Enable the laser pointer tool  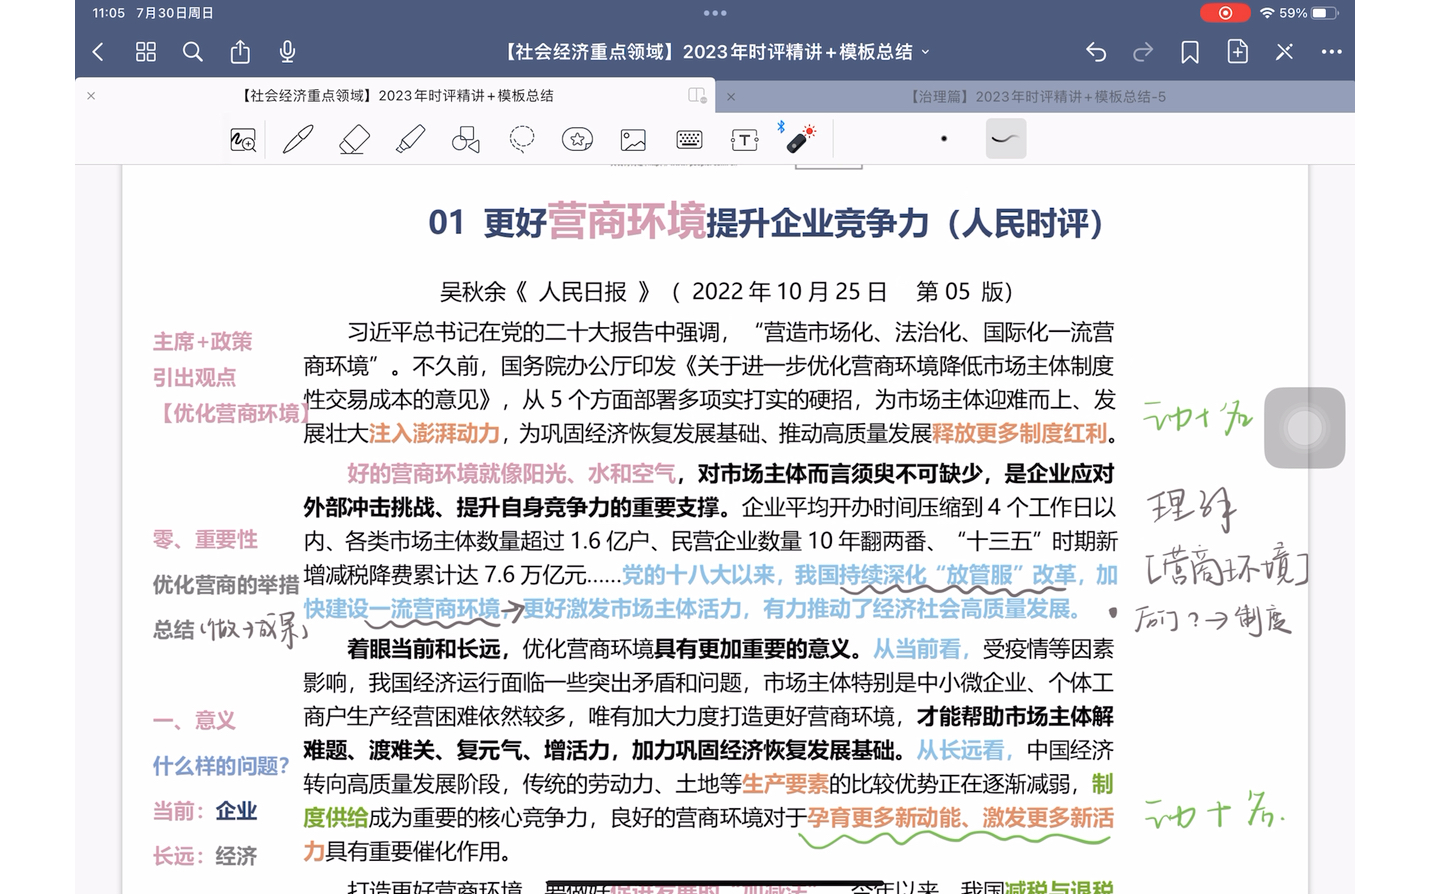(x=802, y=140)
